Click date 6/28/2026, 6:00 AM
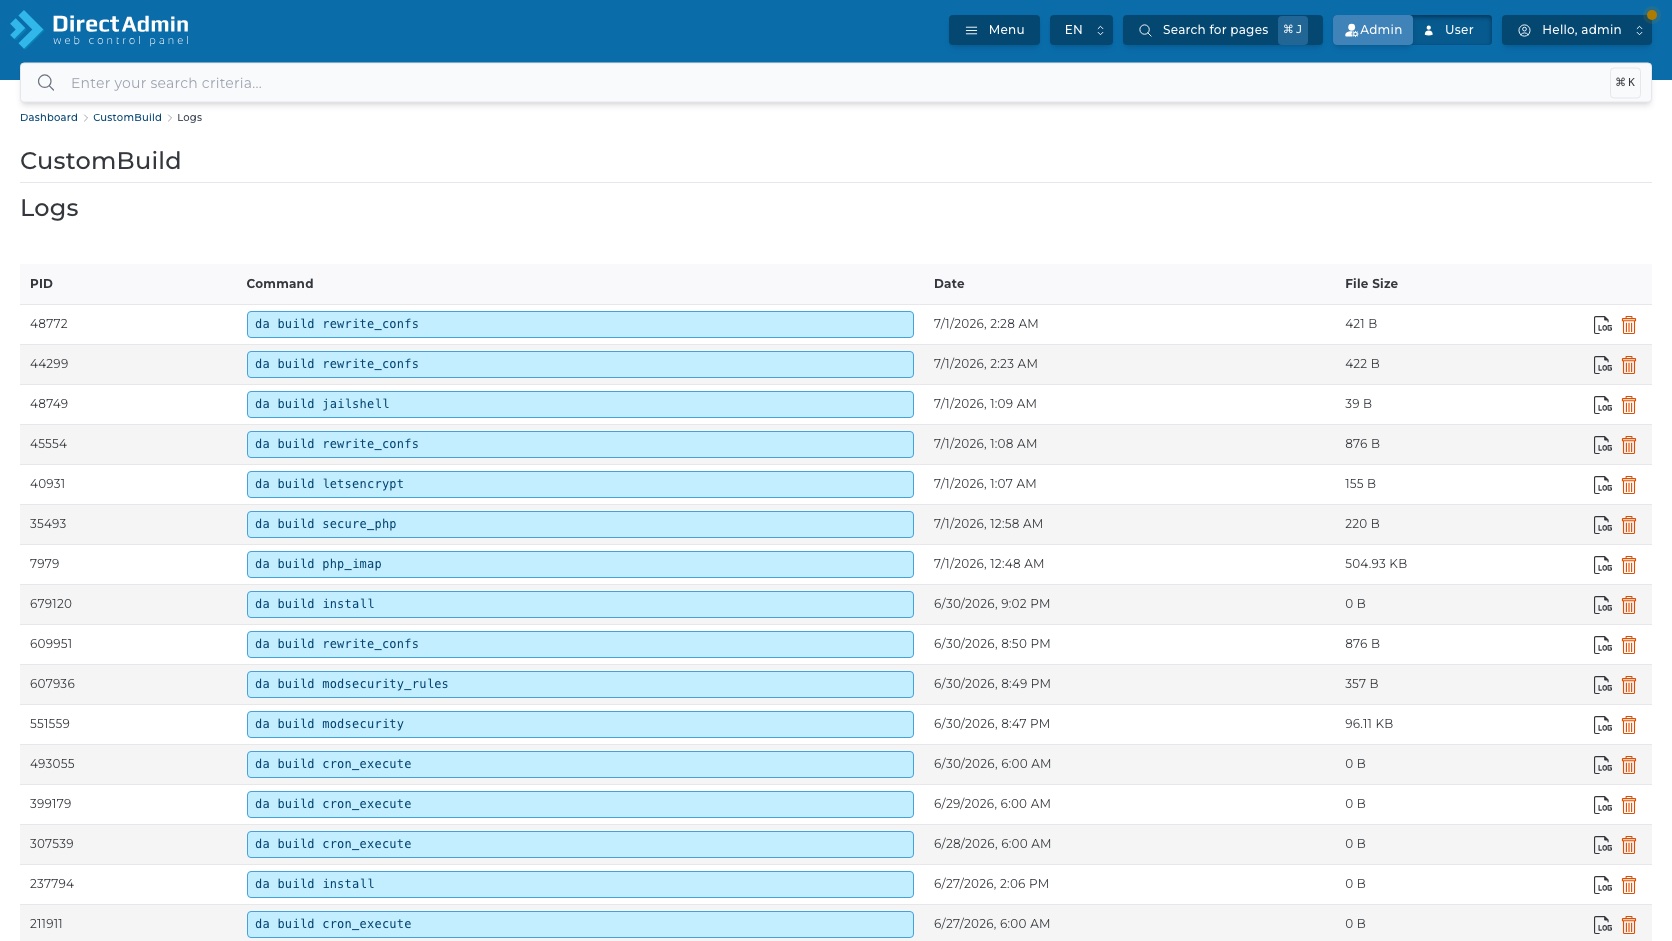The width and height of the screenshot is (1672, 941). [x=992, y=844]
